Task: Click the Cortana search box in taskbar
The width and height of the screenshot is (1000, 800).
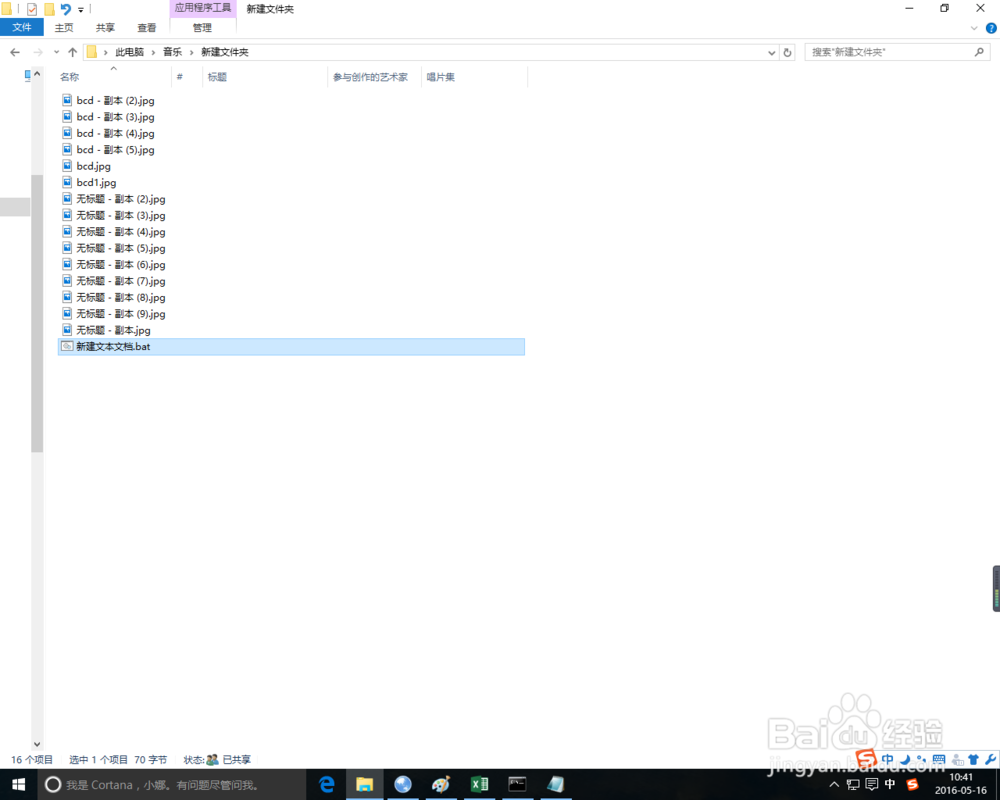Action: 171,785
